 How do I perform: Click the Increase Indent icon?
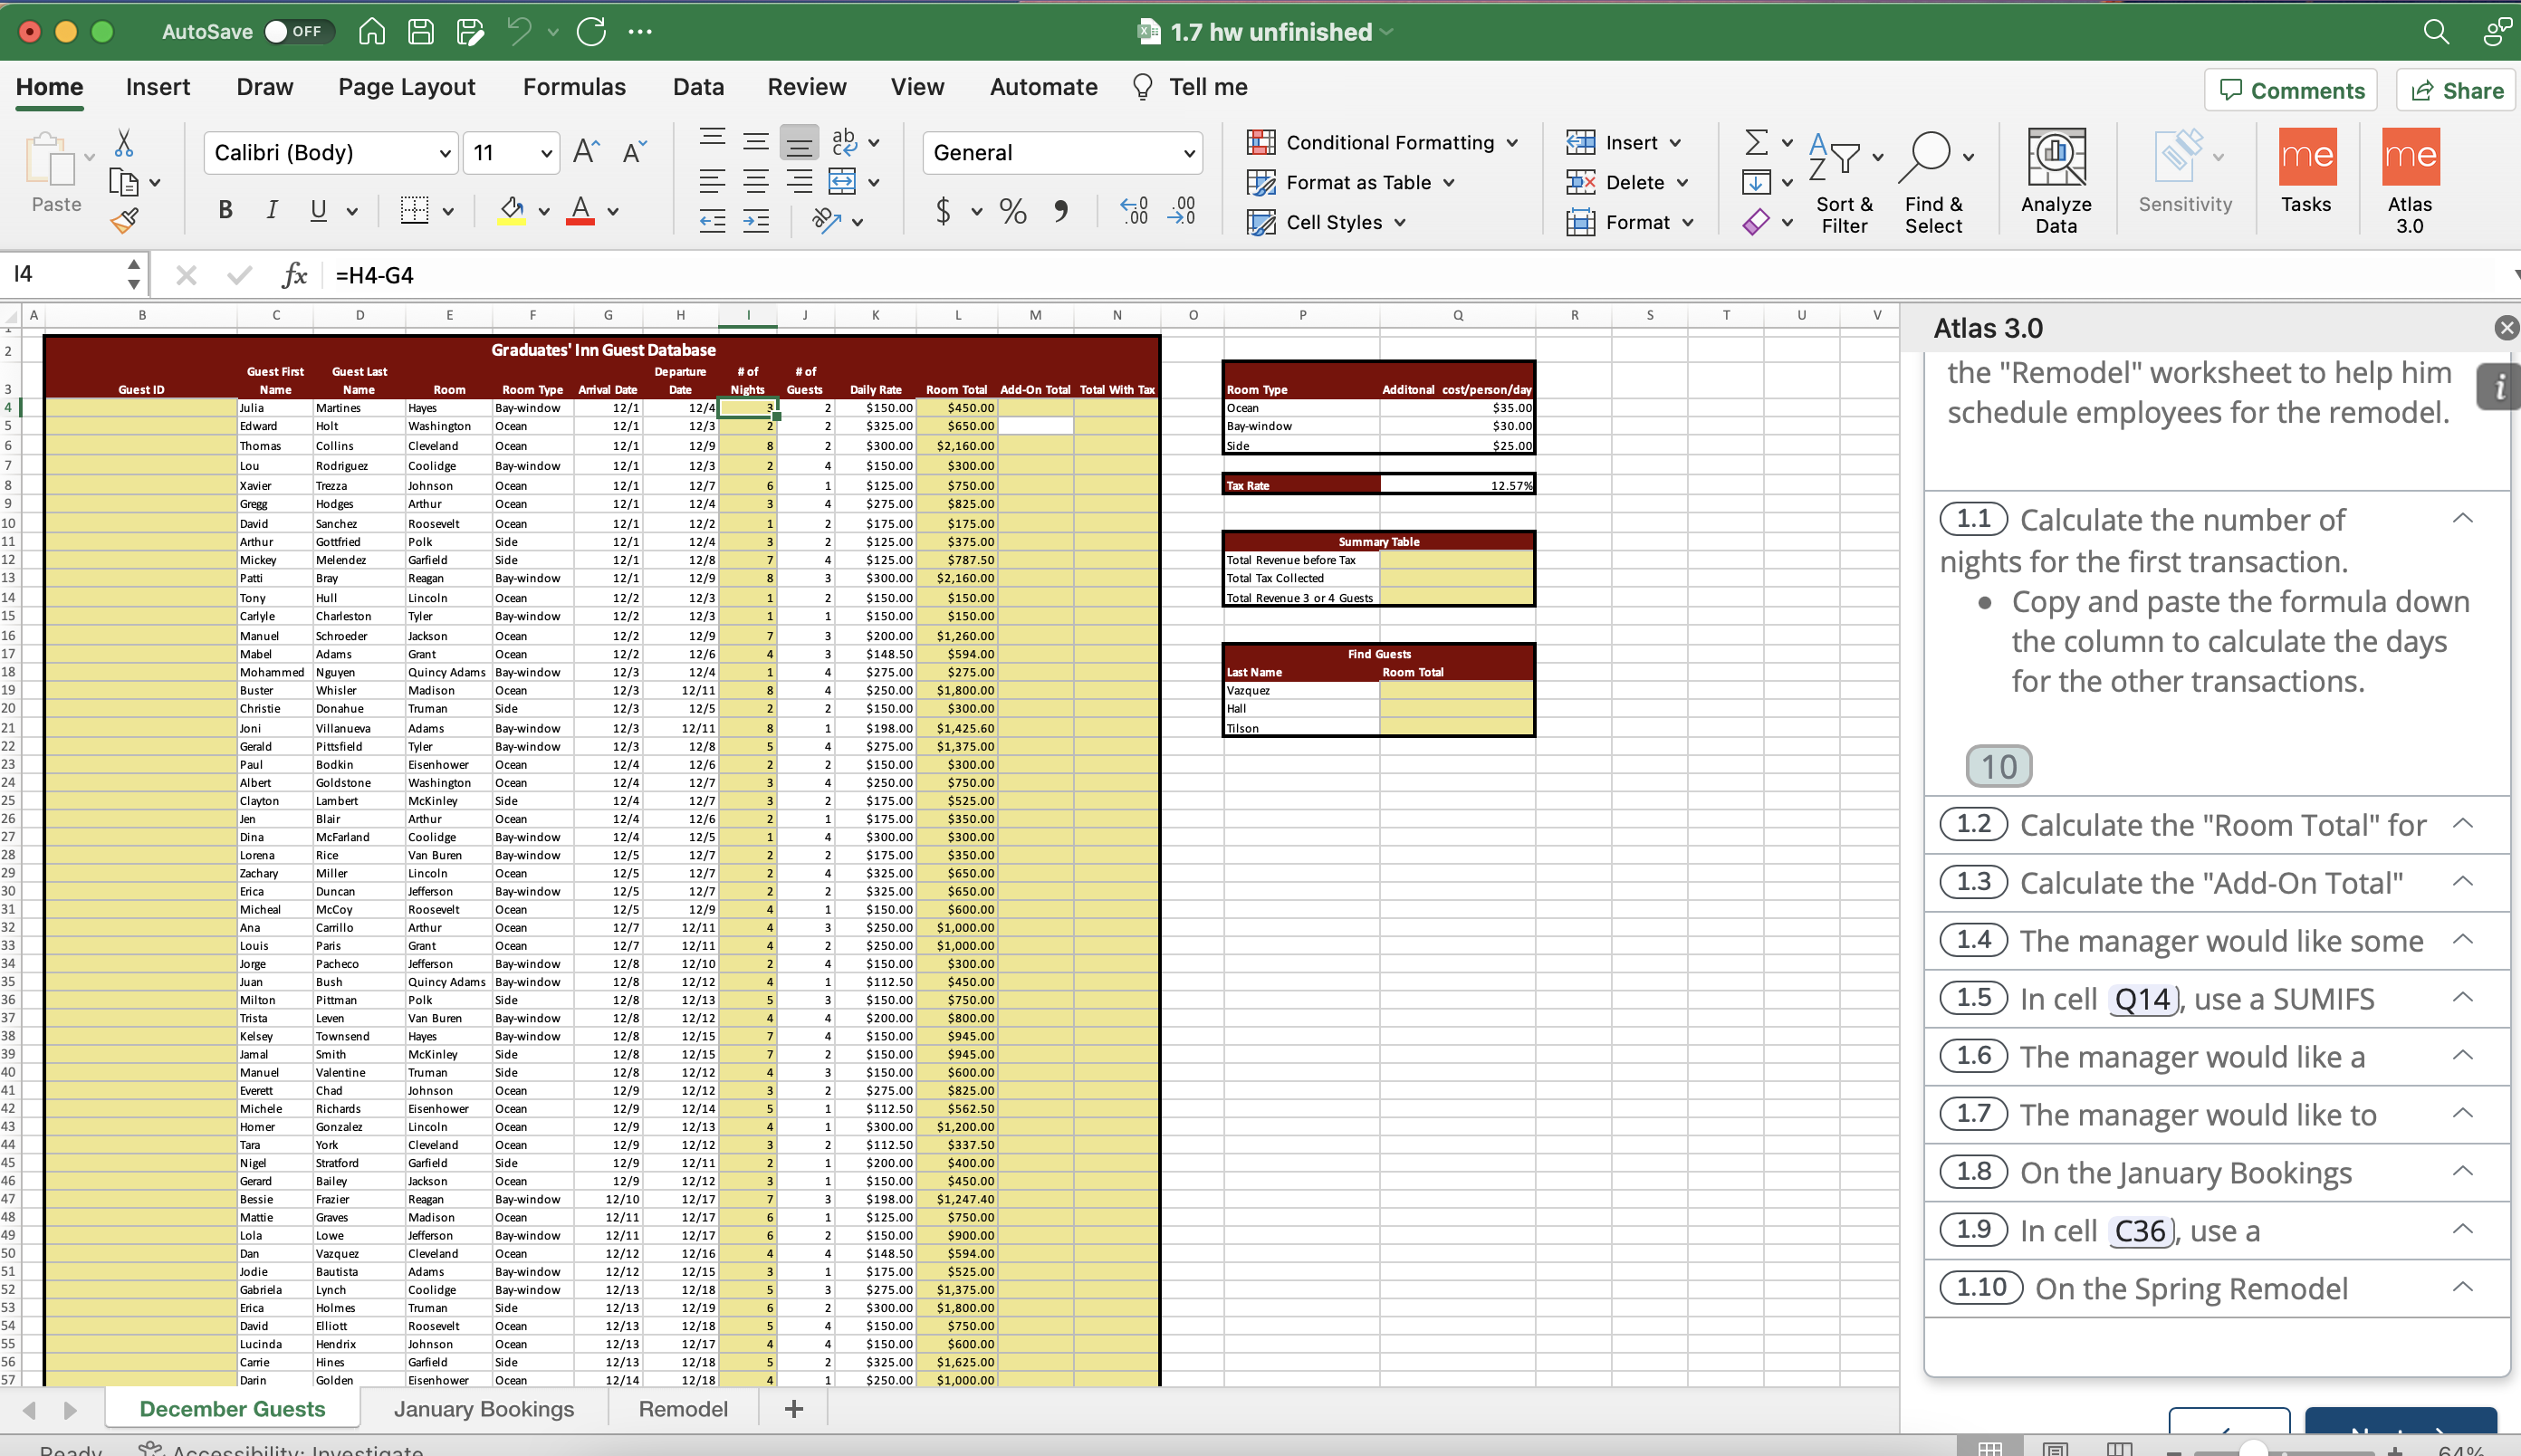click(x=756, y=221)
